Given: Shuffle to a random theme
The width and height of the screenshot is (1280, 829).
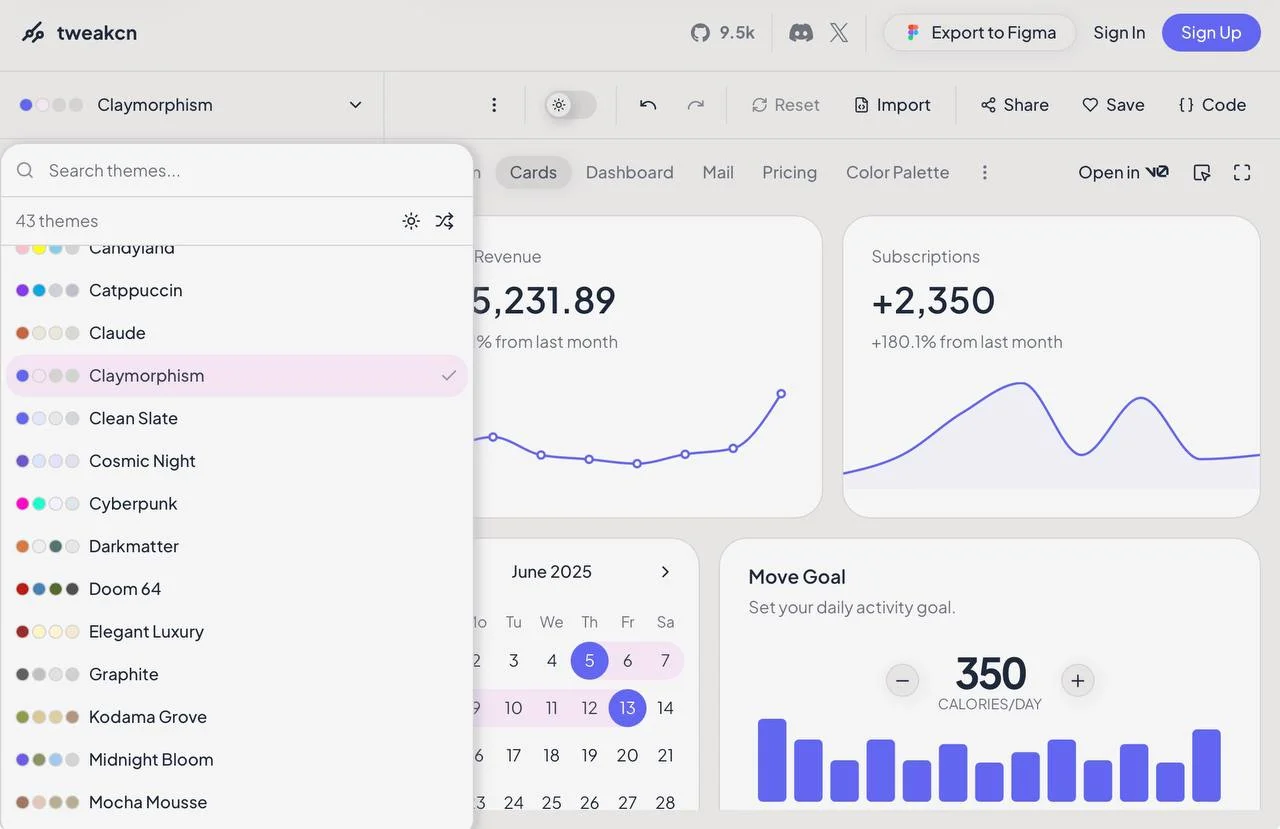Looking at the screenshot, I should coord(445,221).
